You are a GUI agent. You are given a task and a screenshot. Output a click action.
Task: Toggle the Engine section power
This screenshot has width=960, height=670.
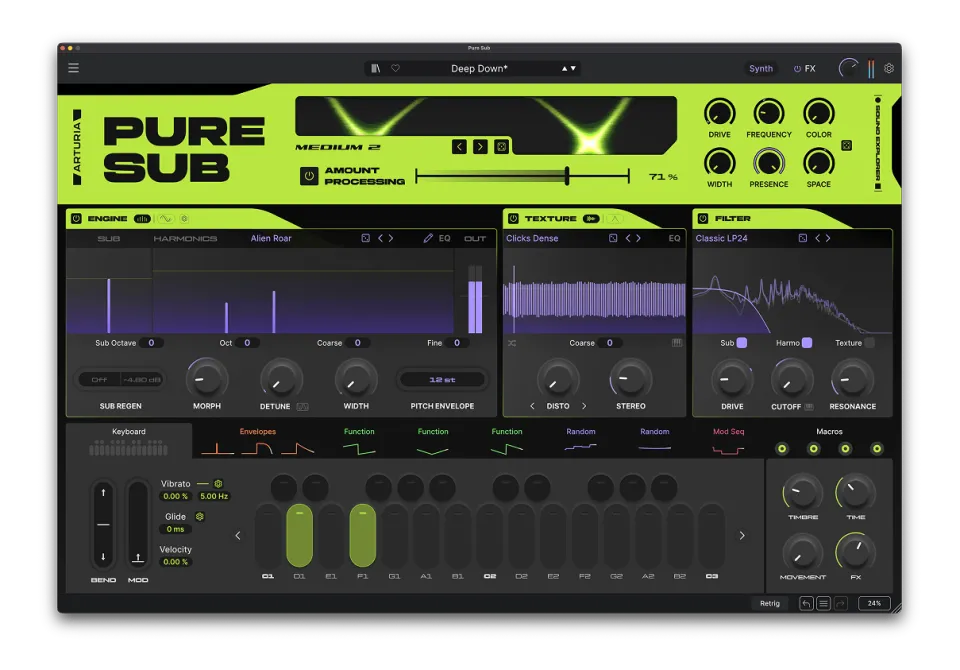click(77, 219)
